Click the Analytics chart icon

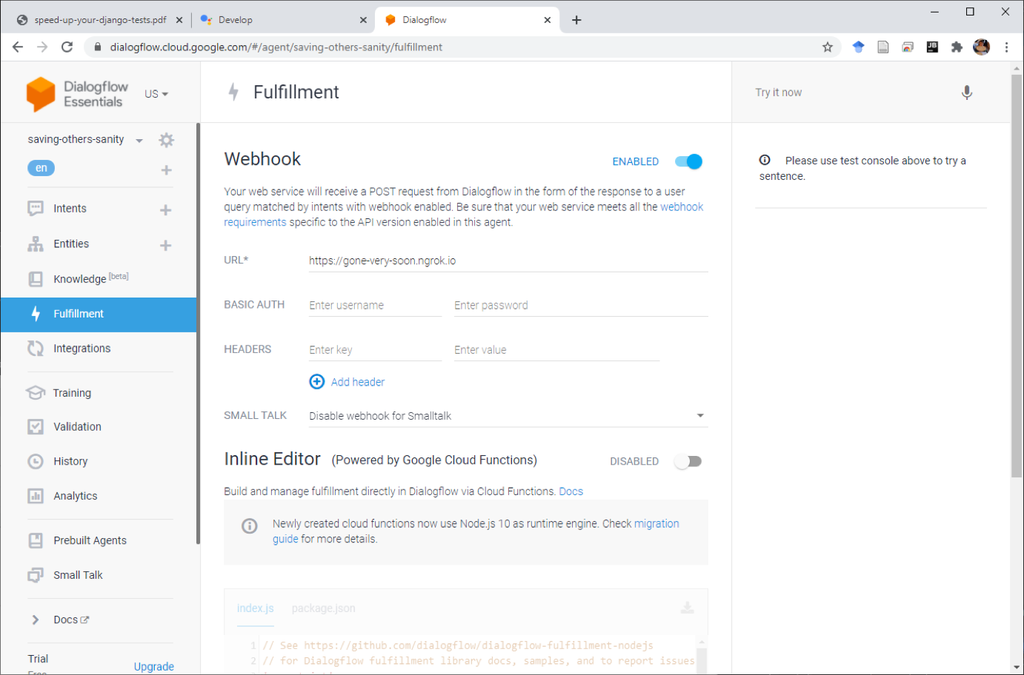[35, 496]
